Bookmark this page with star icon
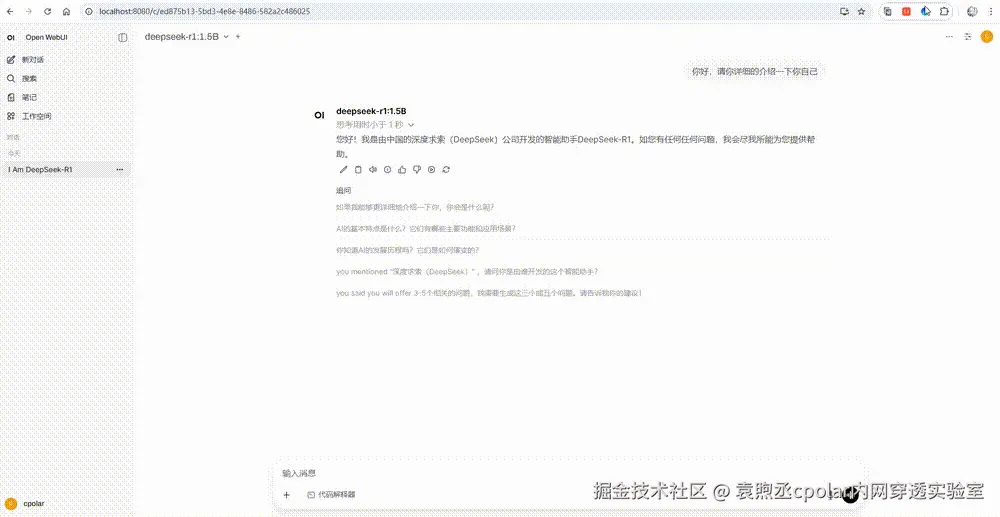1000x517 pixels. tap(861, 11)
